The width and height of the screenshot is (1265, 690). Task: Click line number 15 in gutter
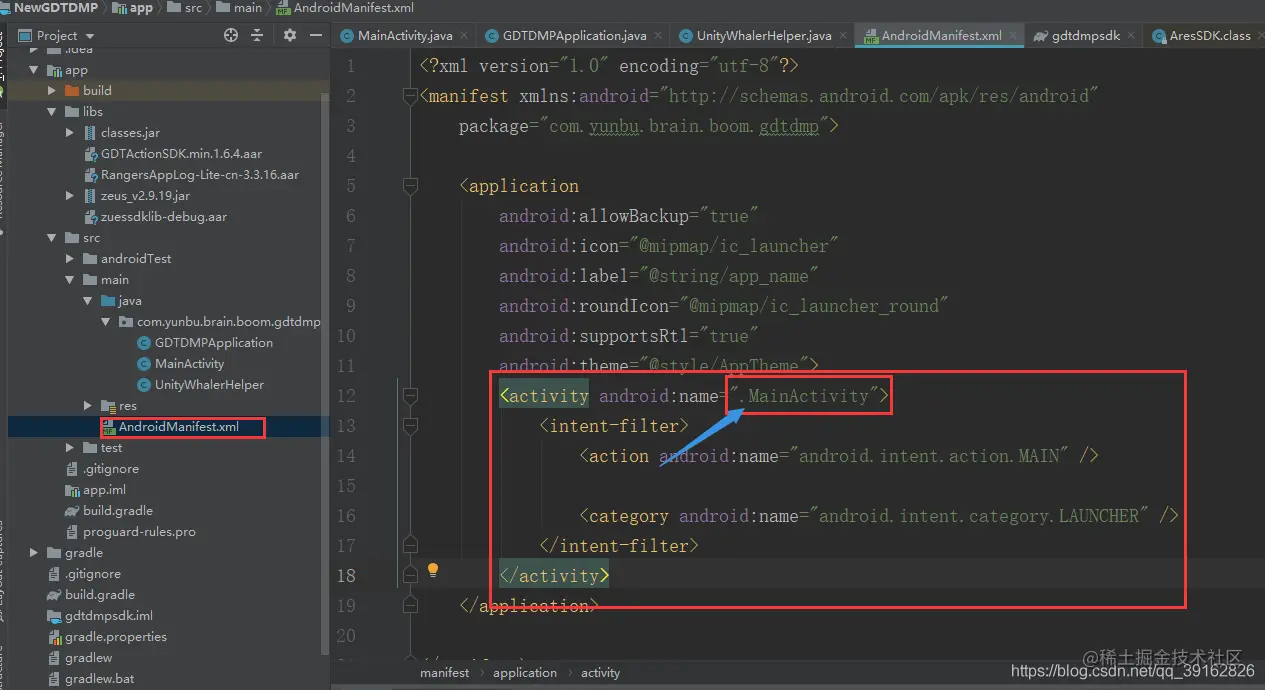(345, 486)
